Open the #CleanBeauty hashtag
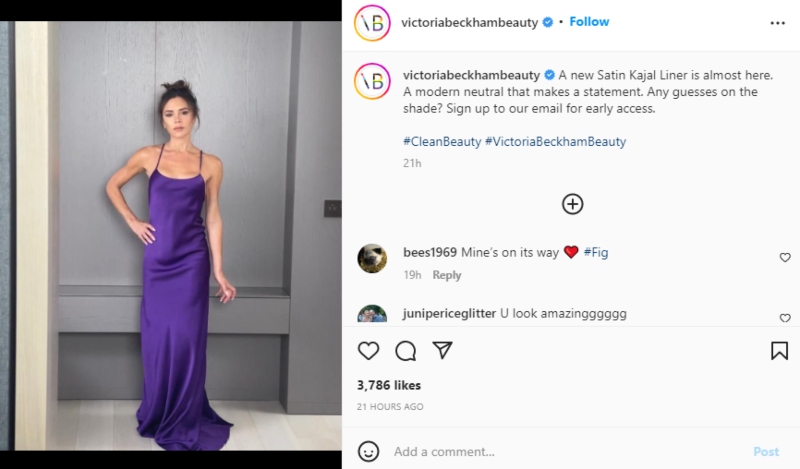 click(441, 142)
